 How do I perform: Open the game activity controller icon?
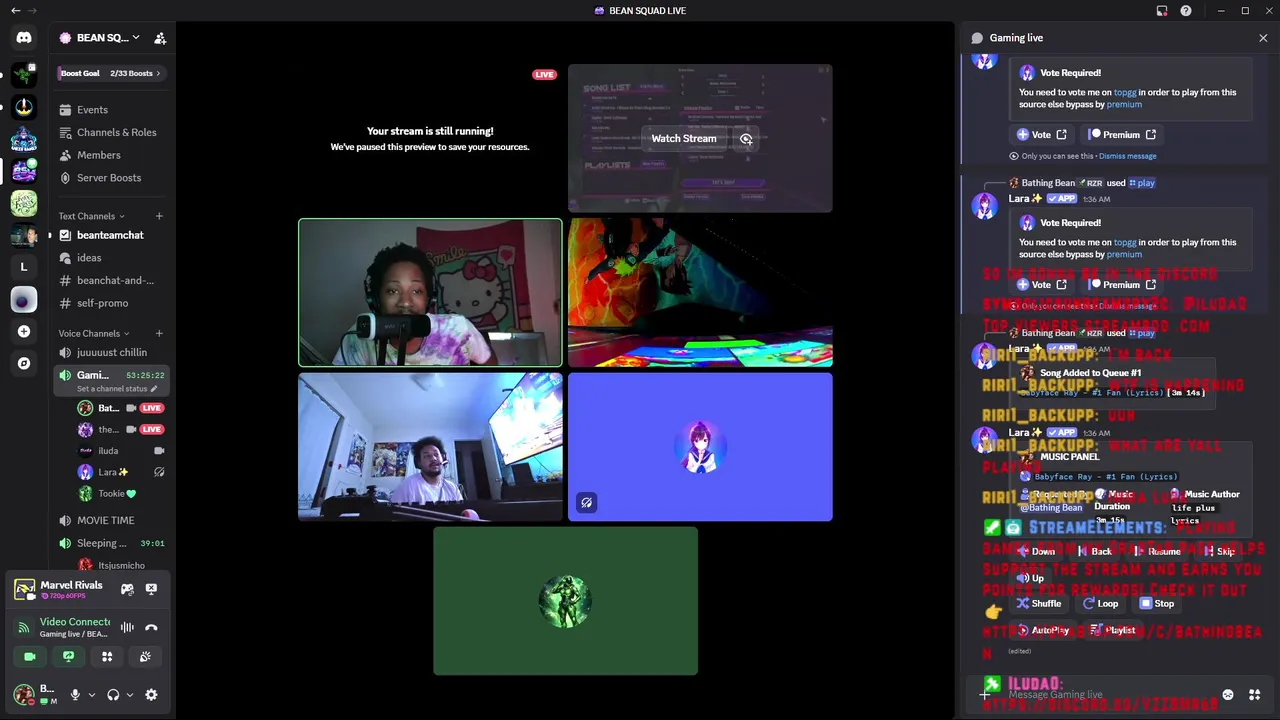pyautogui.click(x=127, y=589)
